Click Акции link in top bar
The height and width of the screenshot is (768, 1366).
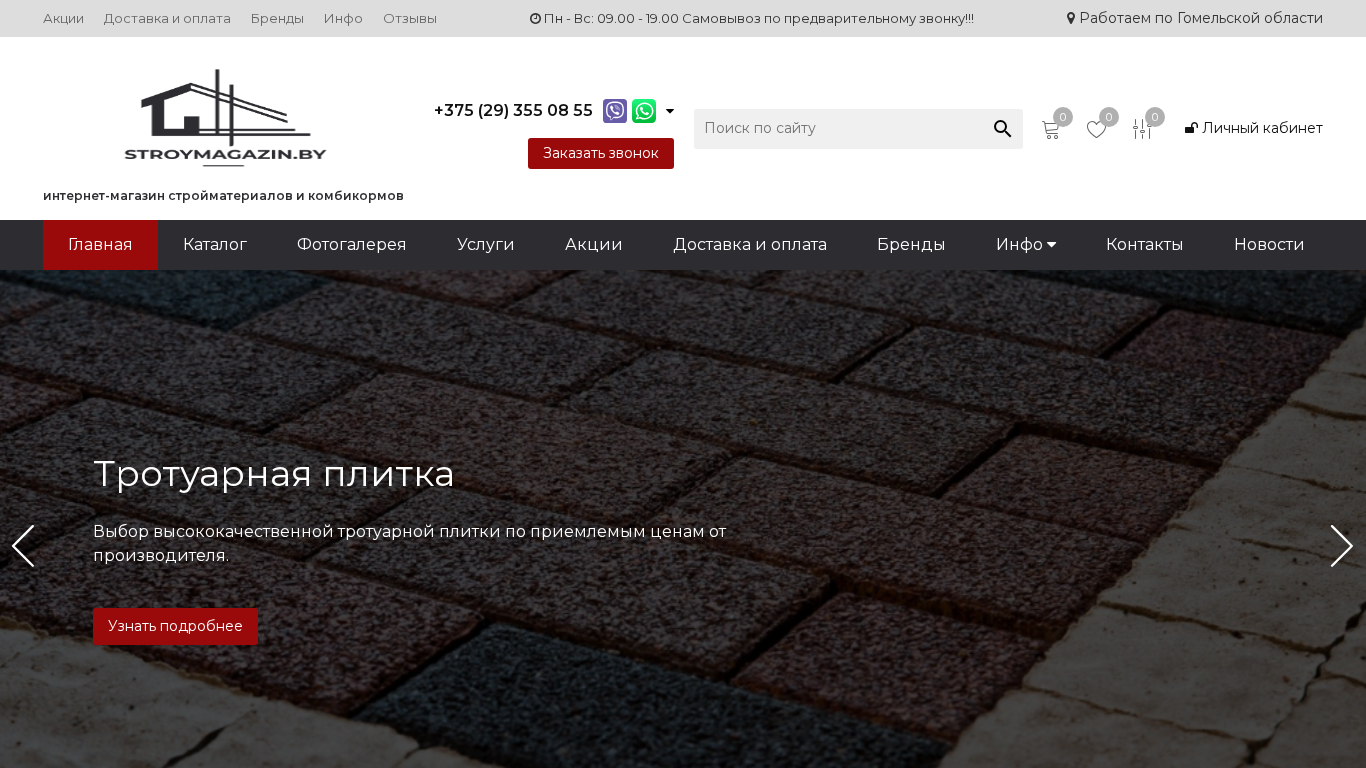coord(63,19)
